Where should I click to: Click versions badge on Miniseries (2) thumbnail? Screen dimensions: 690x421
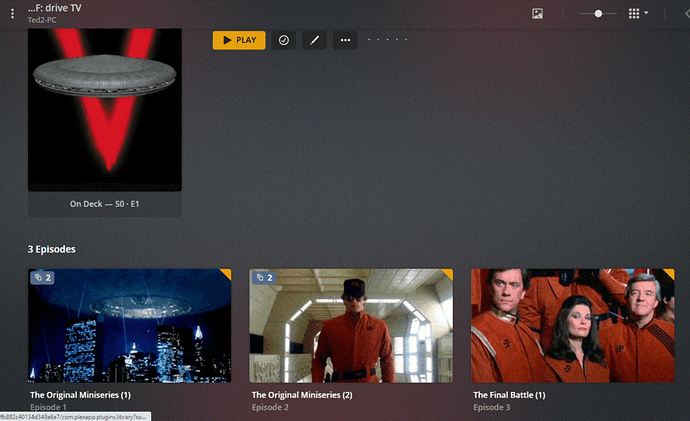pyautogui.click(x=264, y=278)
